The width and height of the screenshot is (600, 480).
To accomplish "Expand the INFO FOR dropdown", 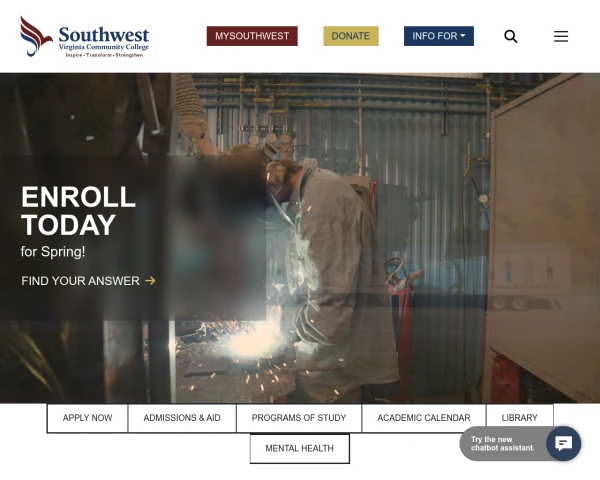I will coord(439,36).
